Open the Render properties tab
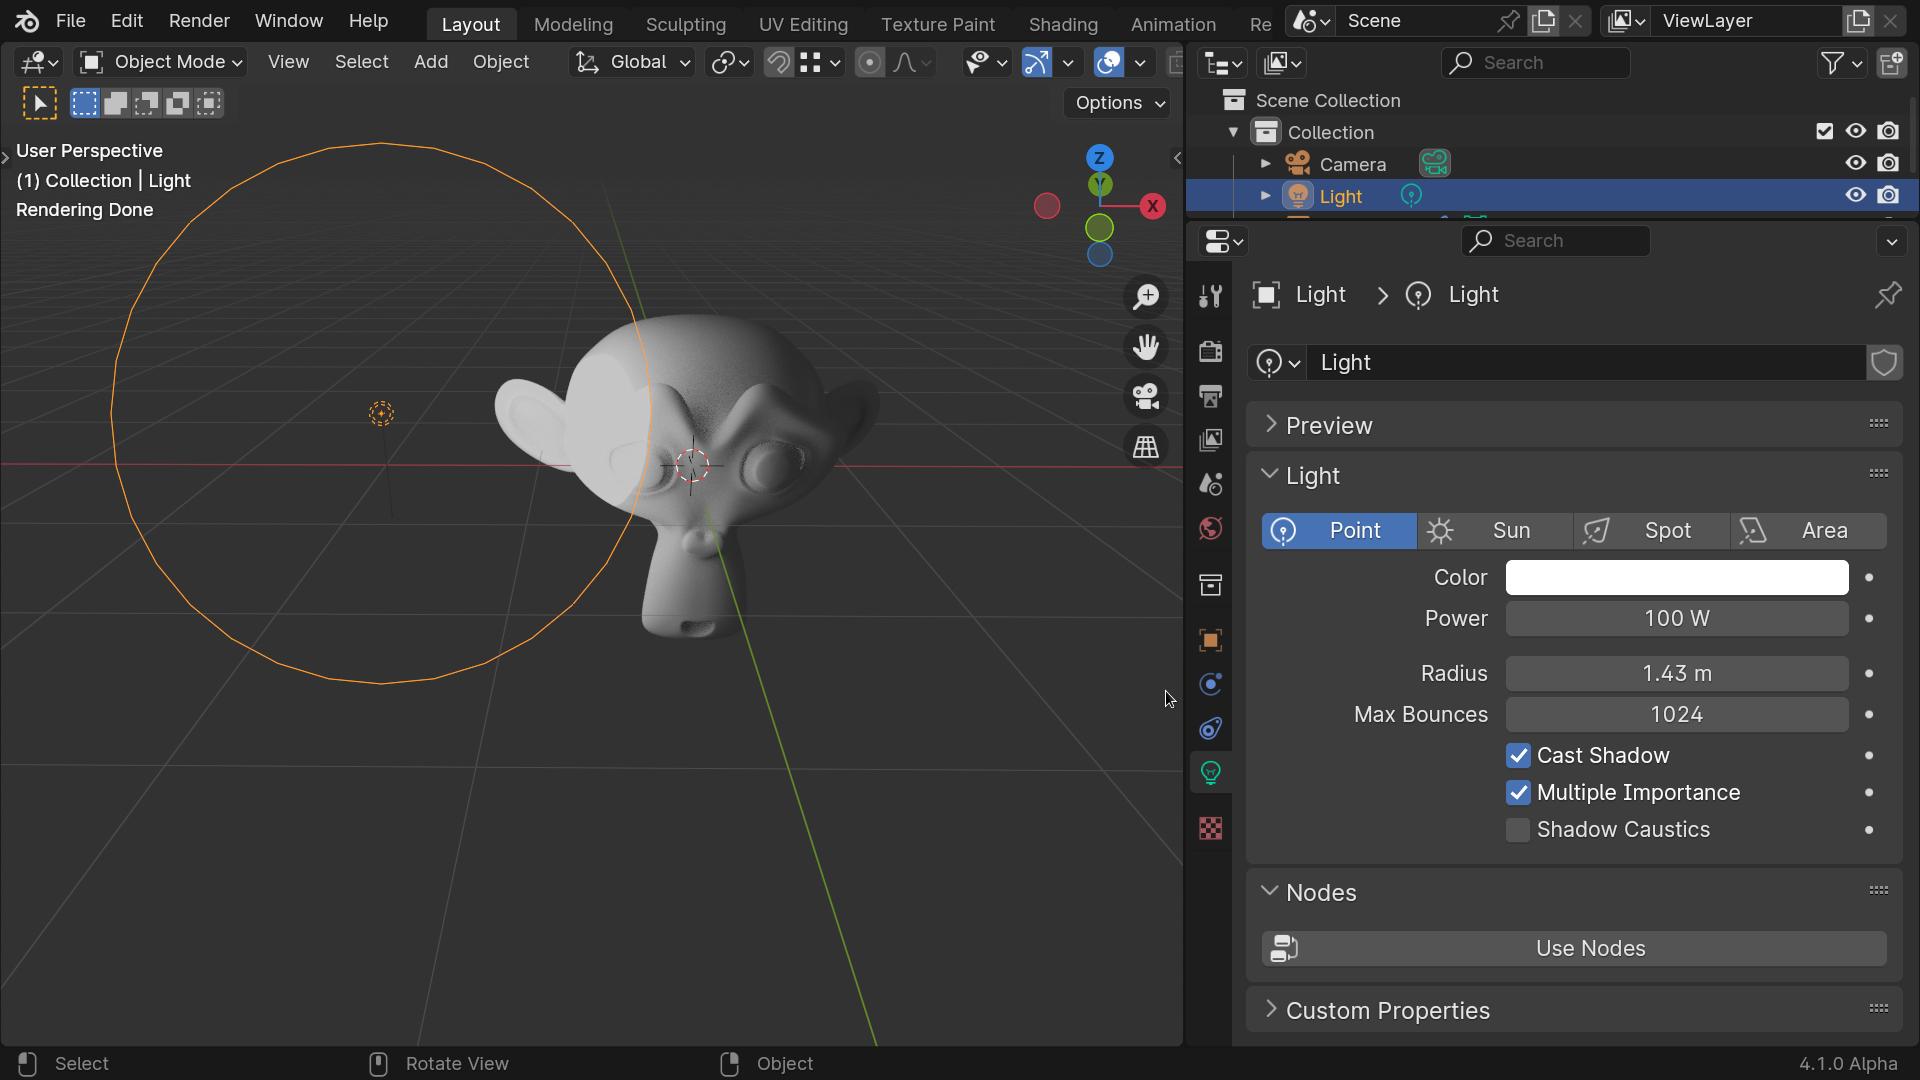Image resolution: width=1920 pixels, height=1080 pixels. [x=1210, y=351]
